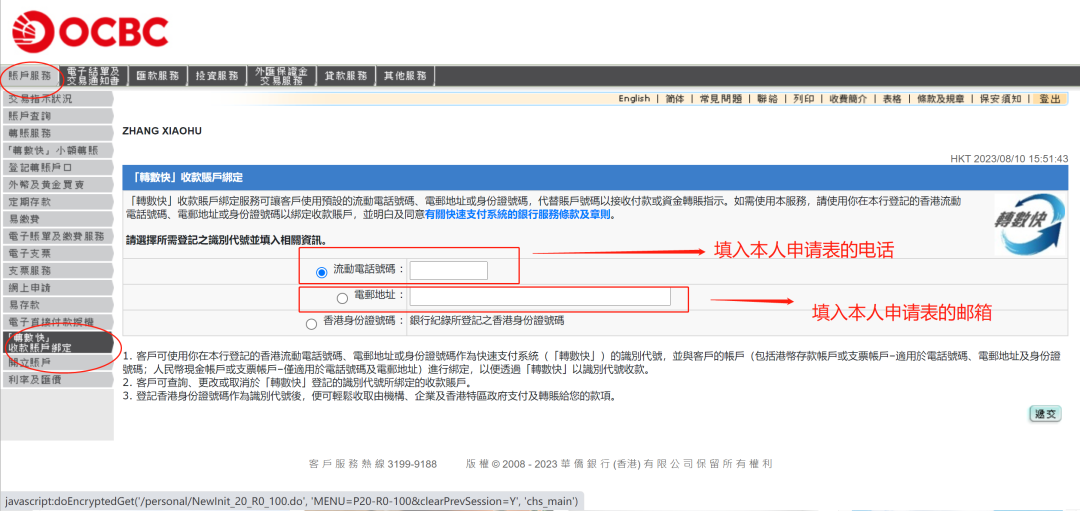Open 外幣及黃金買賣 sidebar item
The image size is (1080, 511).
pyautogui.click(x=57, y=185)
